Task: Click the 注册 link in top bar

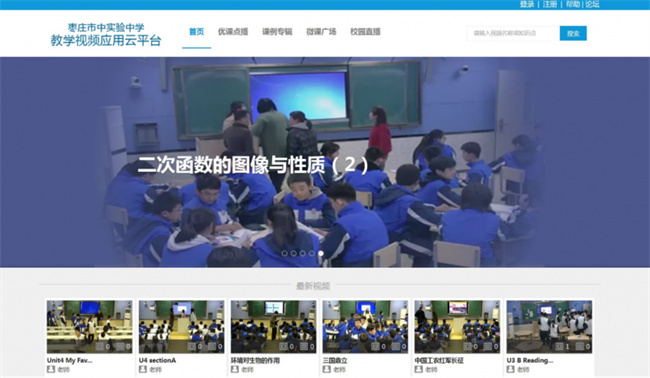Action: coord(550,4)
